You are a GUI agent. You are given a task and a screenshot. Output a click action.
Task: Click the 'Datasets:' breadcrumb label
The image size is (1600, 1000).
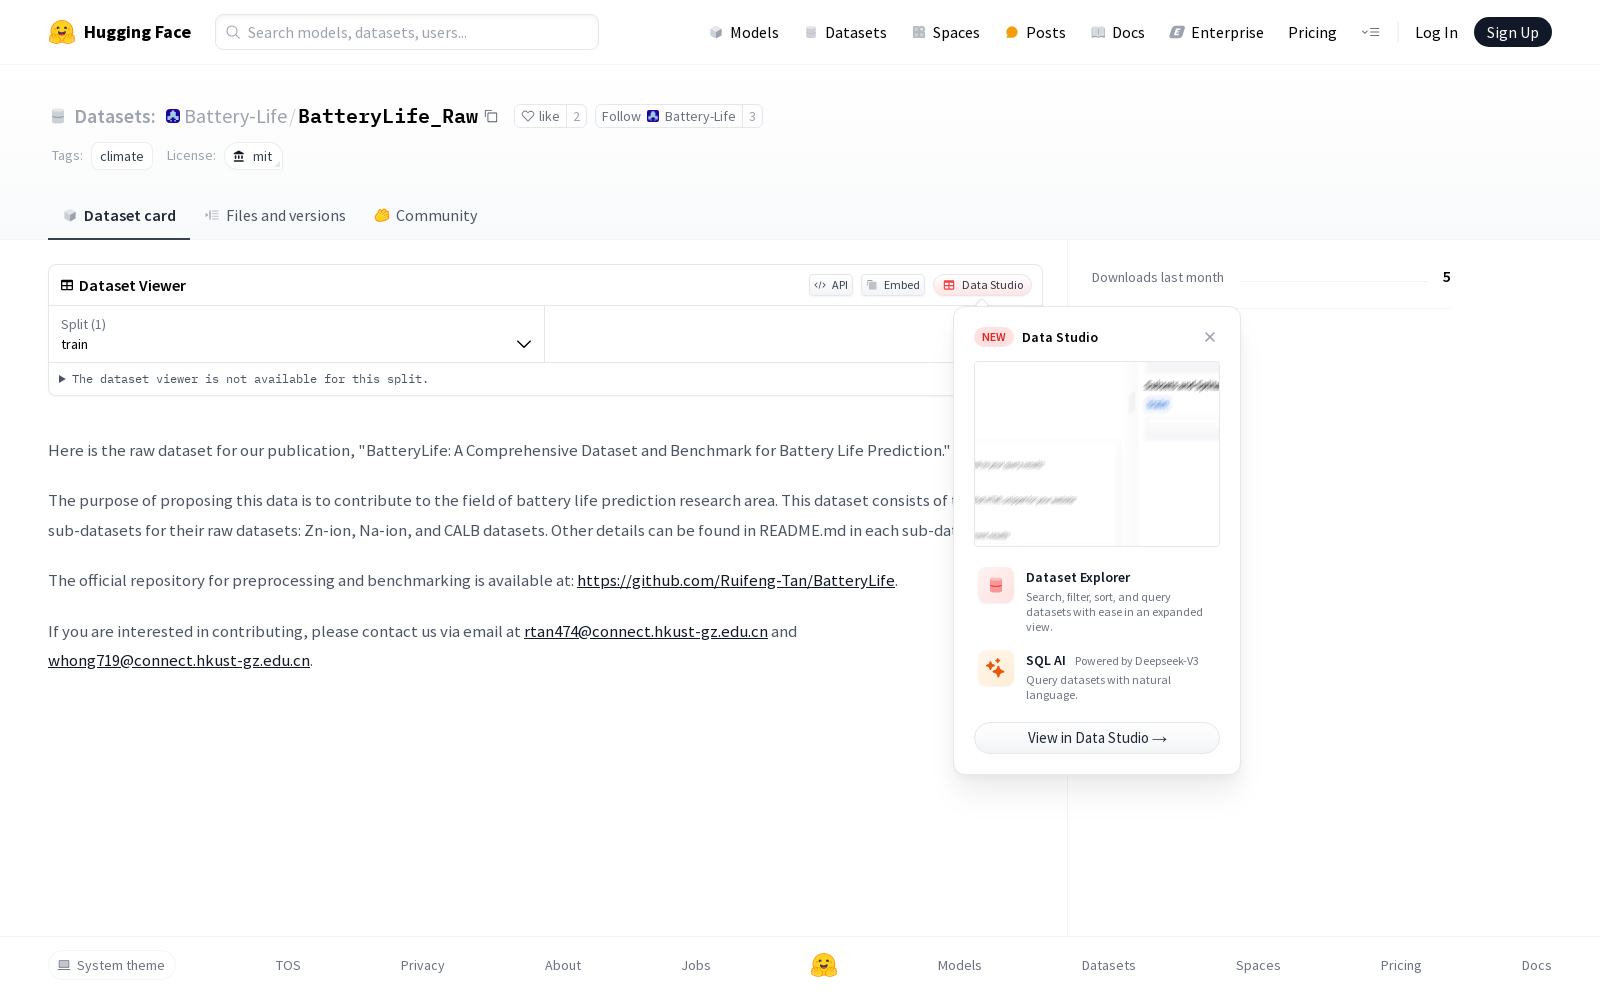[115, 116]
